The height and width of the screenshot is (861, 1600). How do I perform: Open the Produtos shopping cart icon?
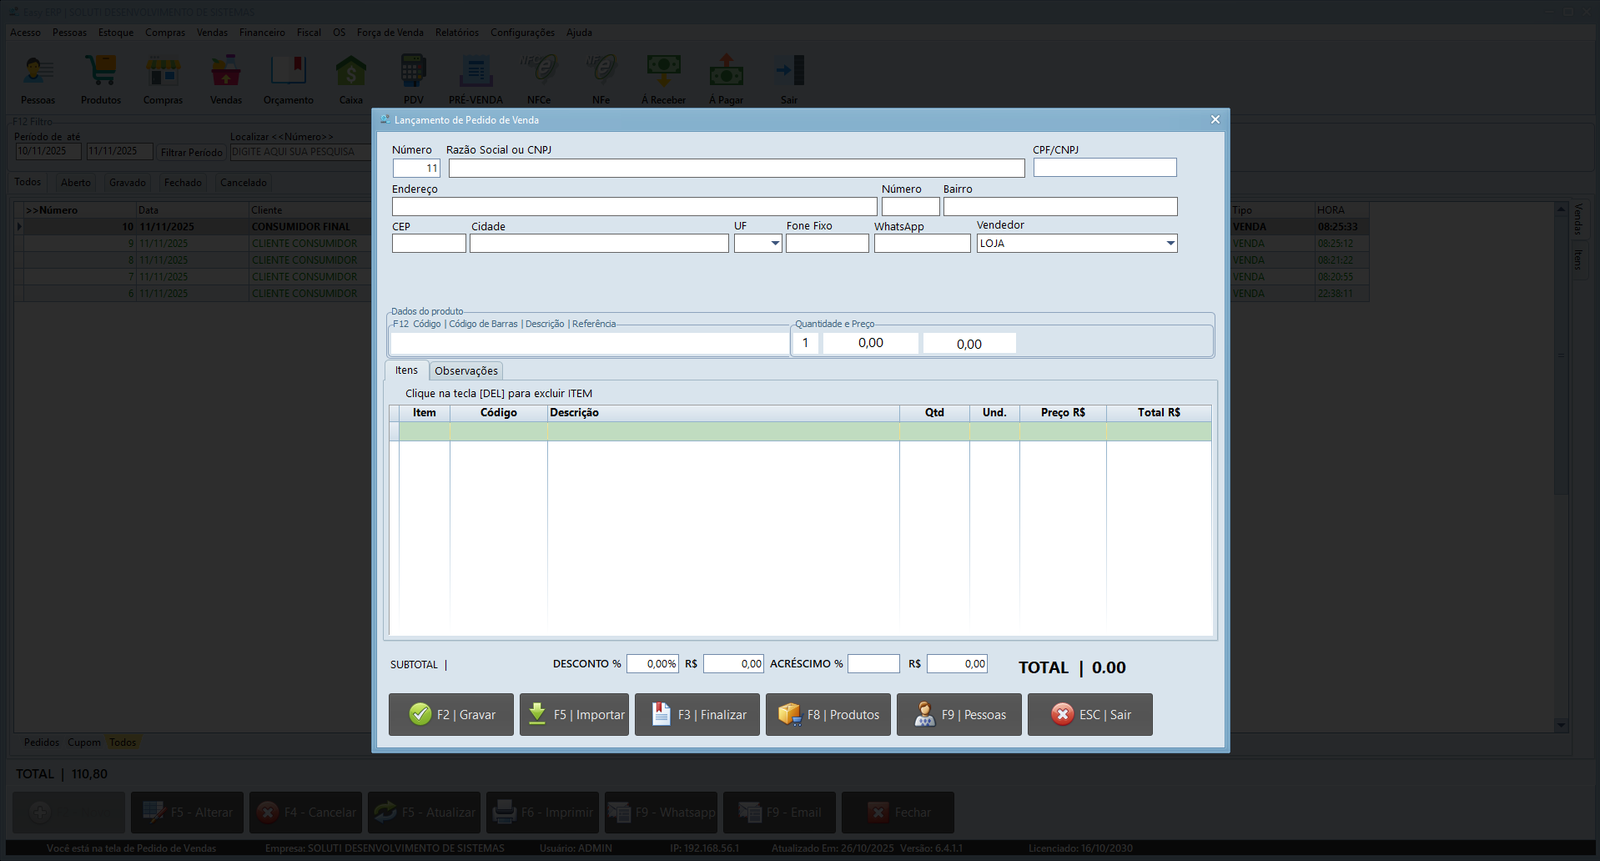[101, 78]
